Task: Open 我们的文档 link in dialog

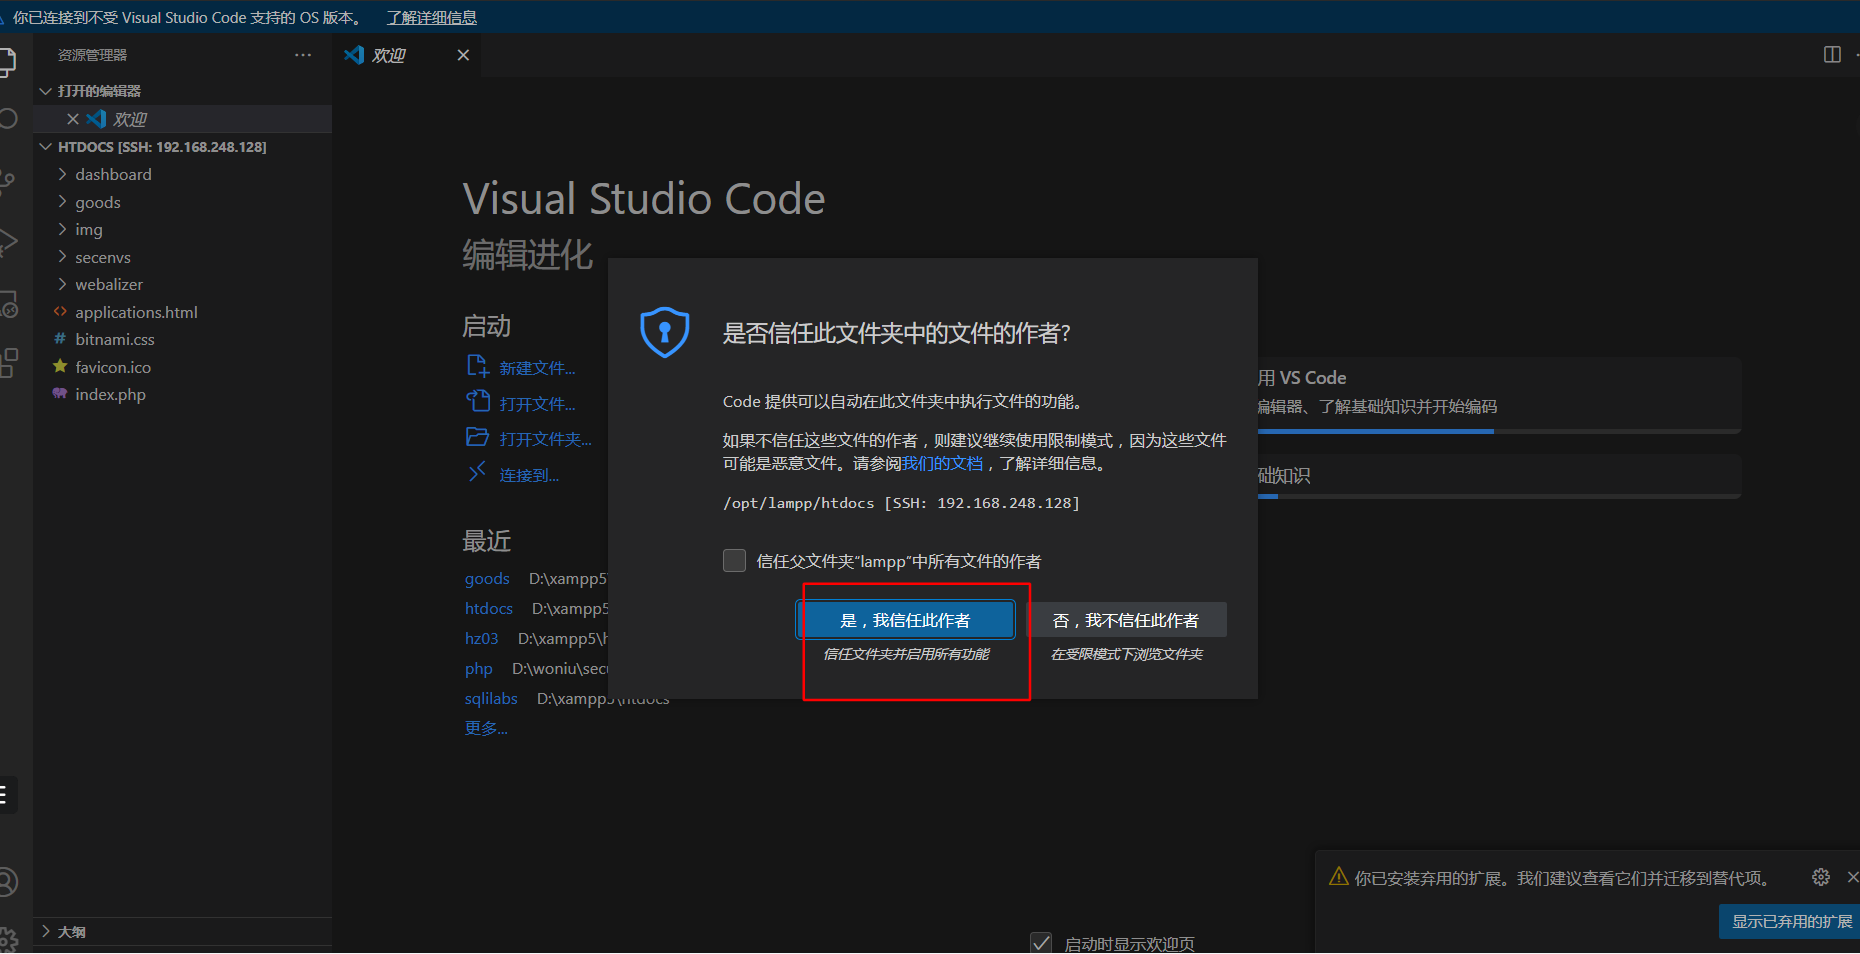Action: [943, 463]
